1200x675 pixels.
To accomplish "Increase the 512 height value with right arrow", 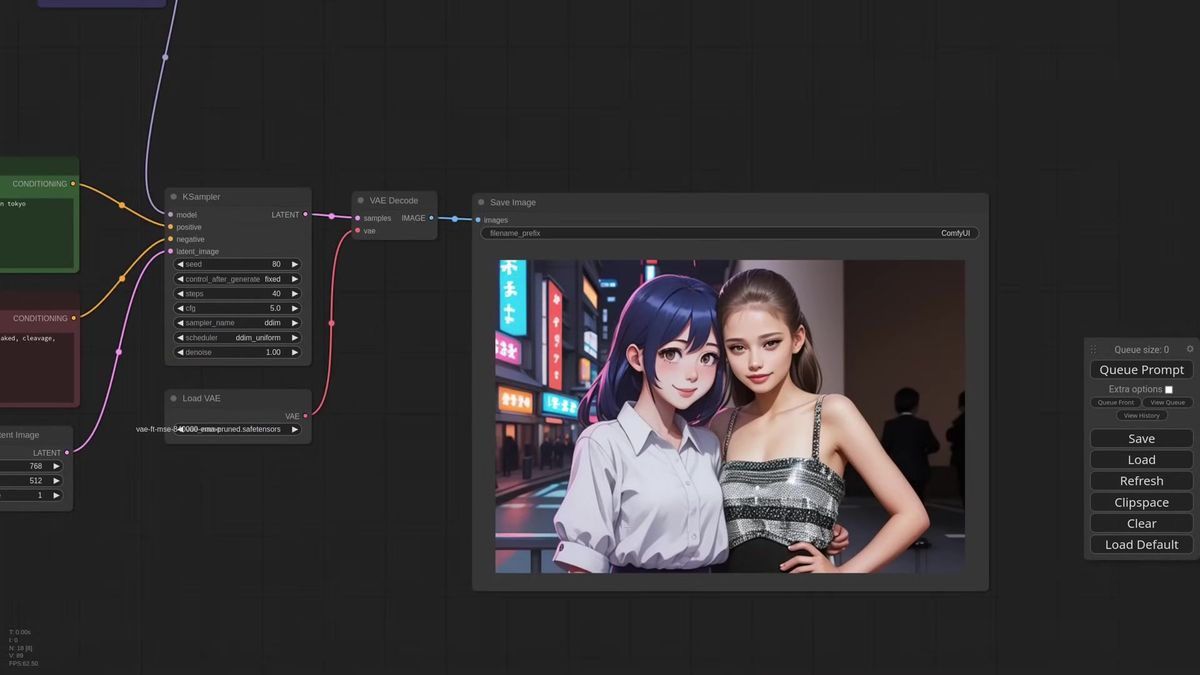I will pos(56,481).
